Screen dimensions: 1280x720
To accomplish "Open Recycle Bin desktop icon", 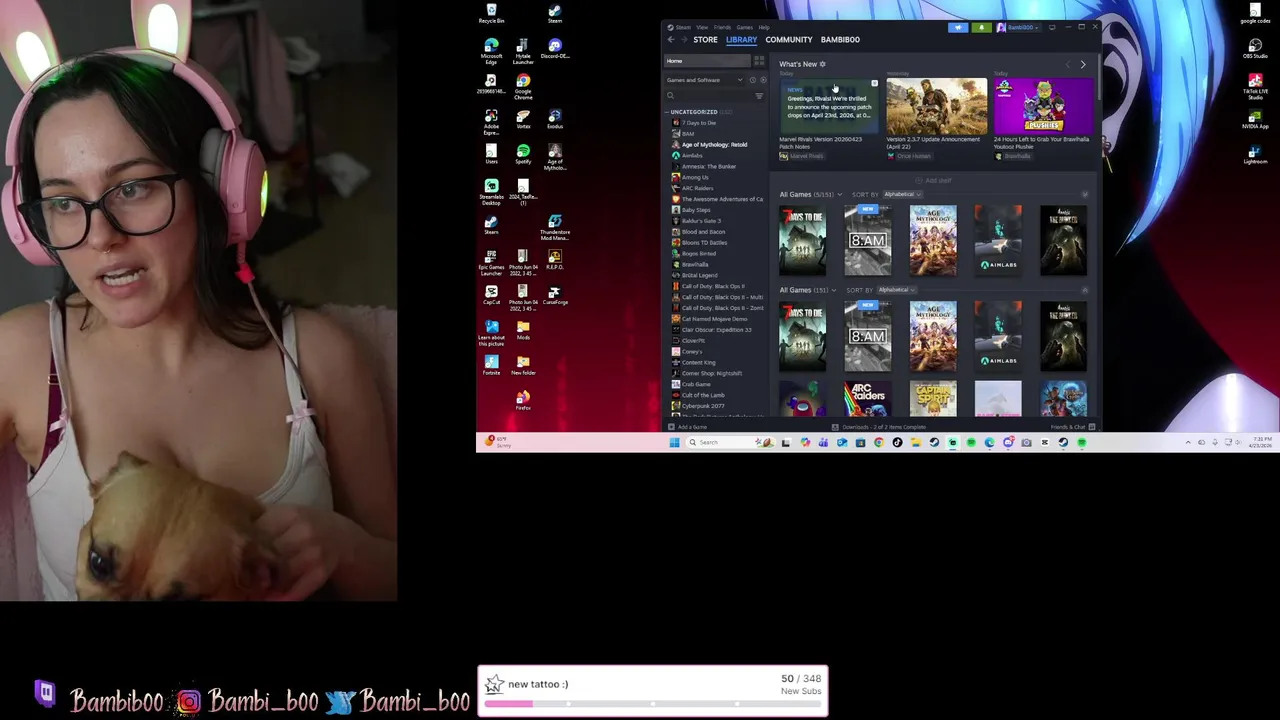I will [x=491, y=14].
